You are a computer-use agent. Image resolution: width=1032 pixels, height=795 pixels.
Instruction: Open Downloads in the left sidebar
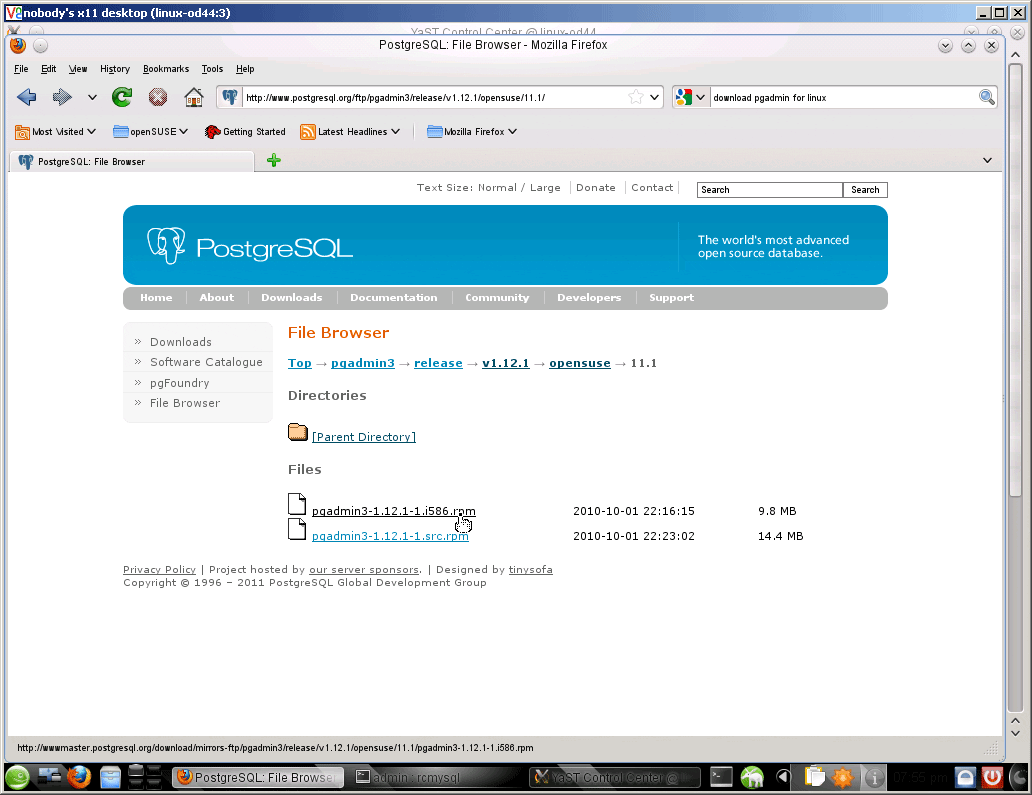[181, 342]
